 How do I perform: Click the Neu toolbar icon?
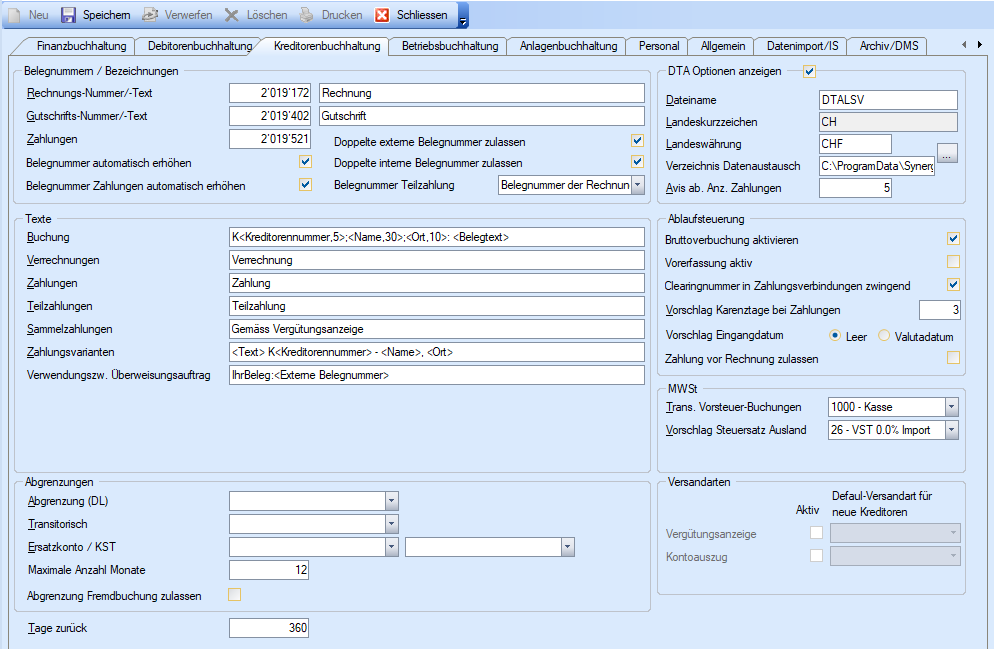point(15,15)
